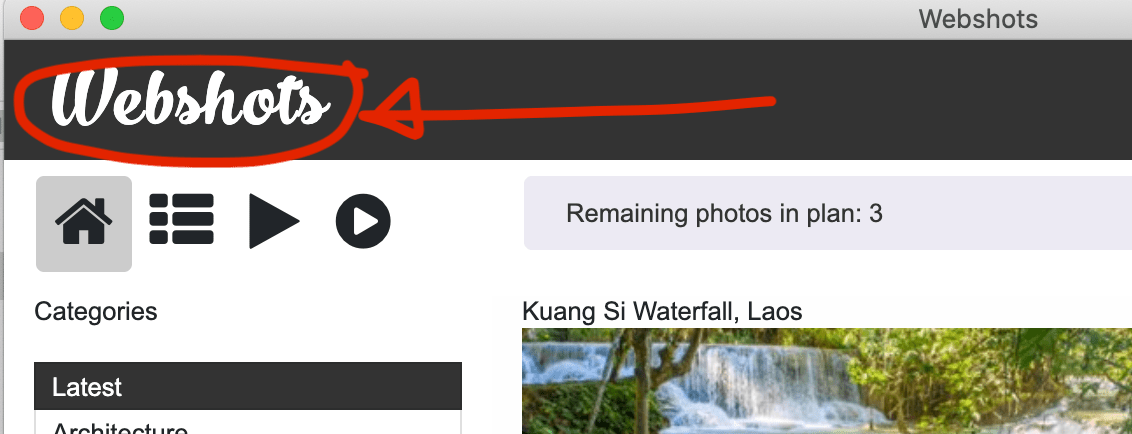Maximize the window using green button

coord(112,18)
